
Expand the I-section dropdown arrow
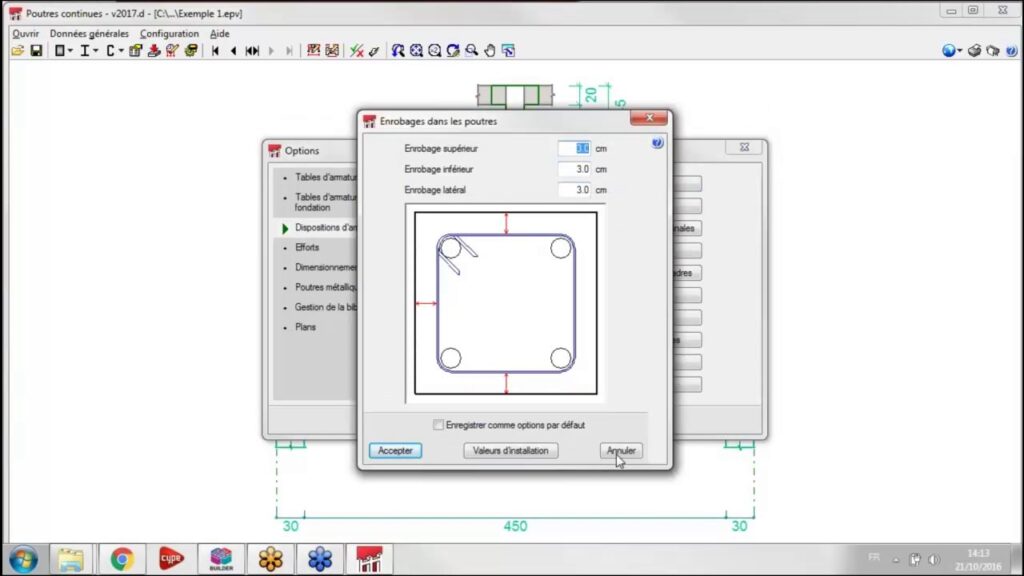coord(96,50)
